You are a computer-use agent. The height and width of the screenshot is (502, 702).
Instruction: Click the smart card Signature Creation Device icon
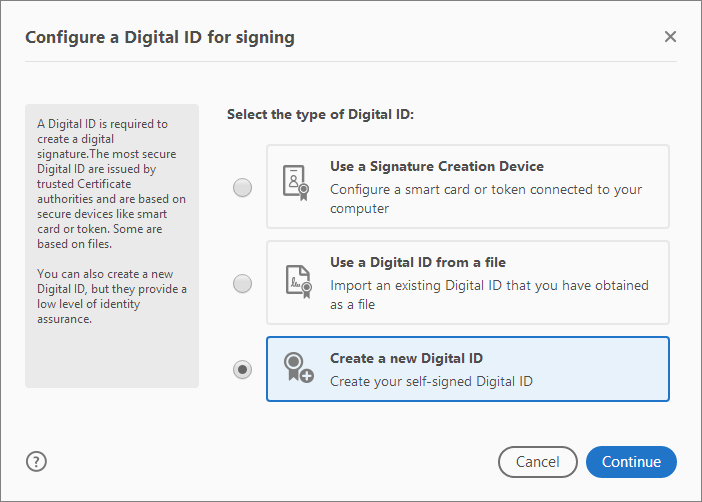coord(296,183)
